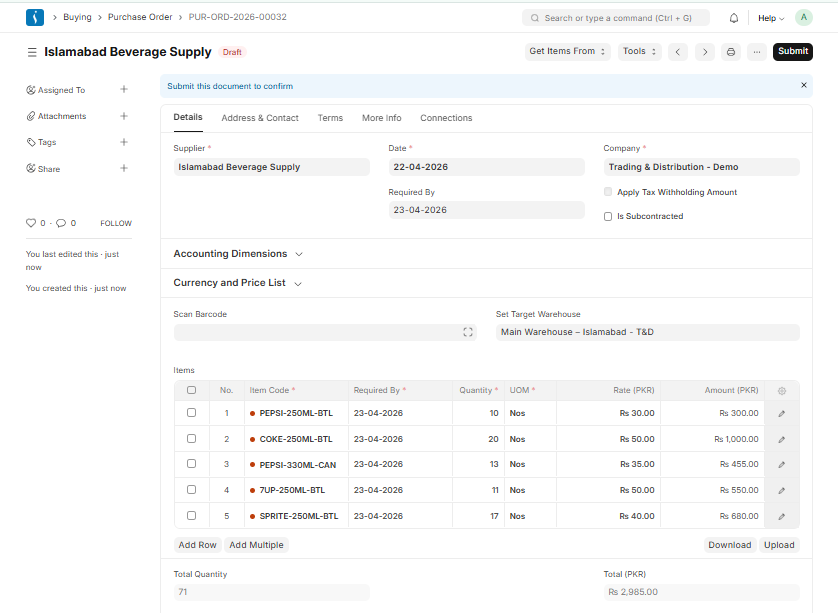Image resolution: width=838 pixels, height=613 pixels.
Task: Submit the purchase order
Action: pyautogui.click(x=792, y=51)
